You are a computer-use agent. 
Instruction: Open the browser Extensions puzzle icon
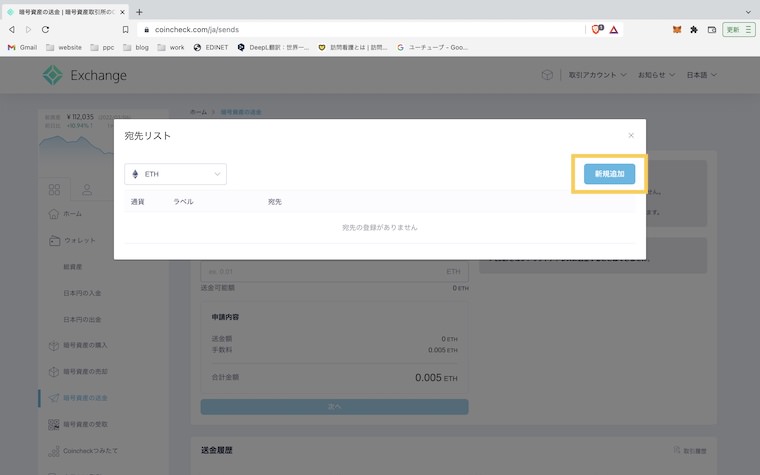(x=694, y=30)
